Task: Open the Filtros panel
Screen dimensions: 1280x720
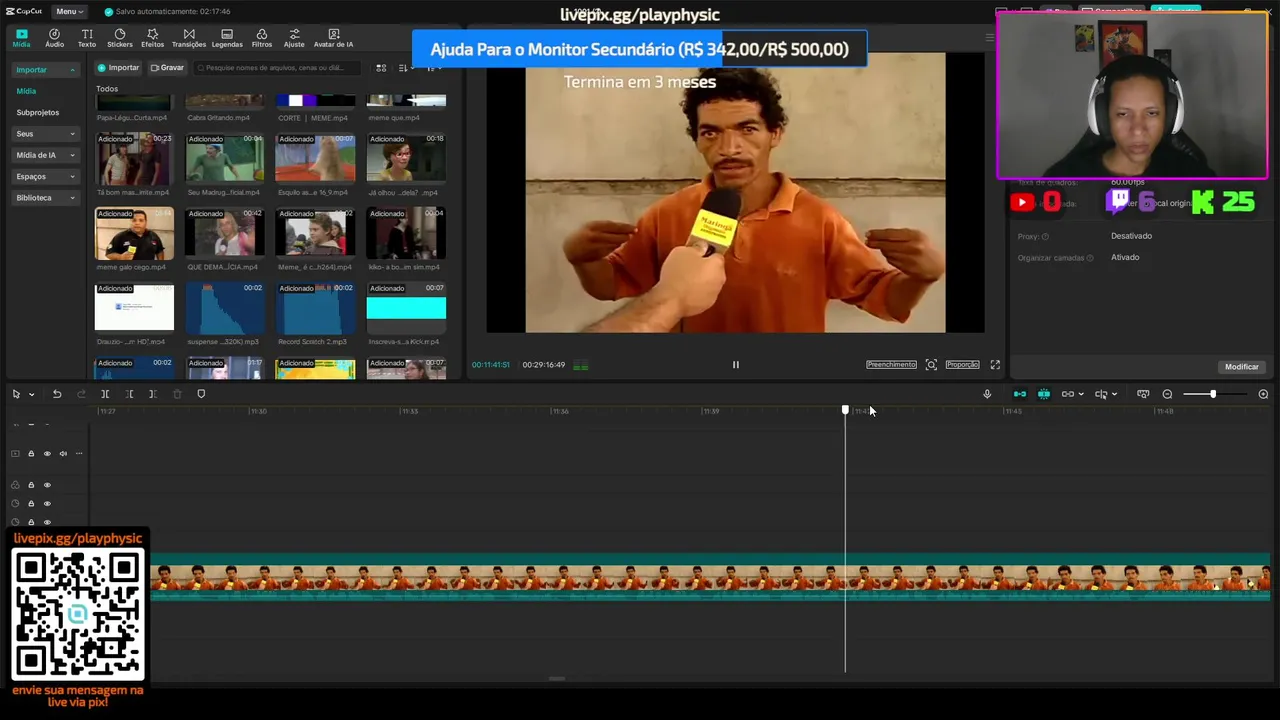Action: point(262,38)
